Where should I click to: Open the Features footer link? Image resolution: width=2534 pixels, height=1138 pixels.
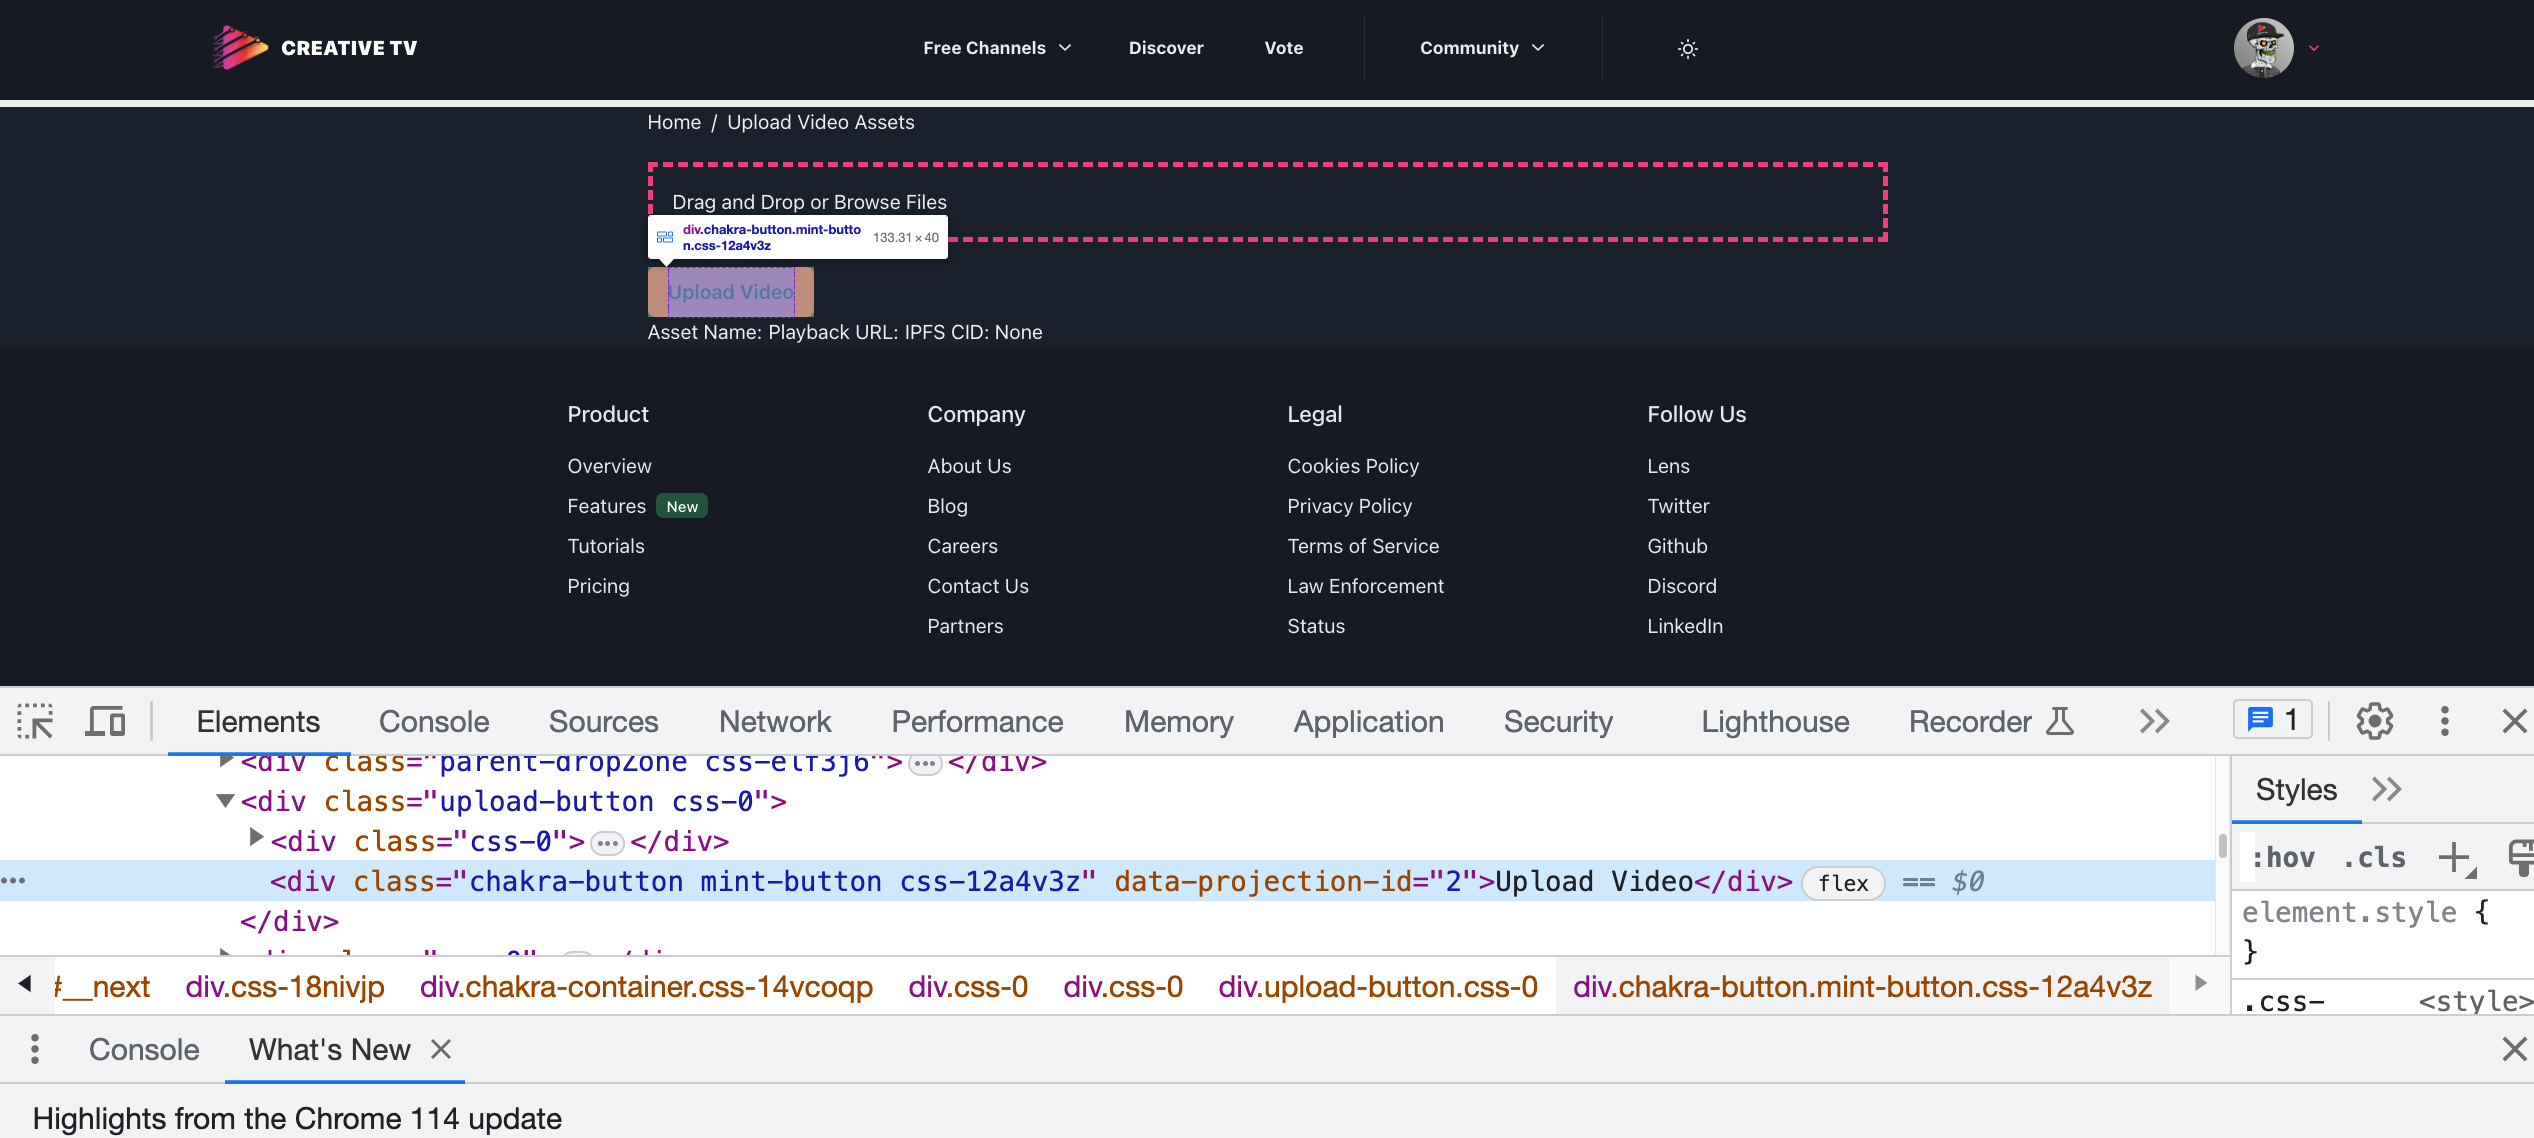606,506
